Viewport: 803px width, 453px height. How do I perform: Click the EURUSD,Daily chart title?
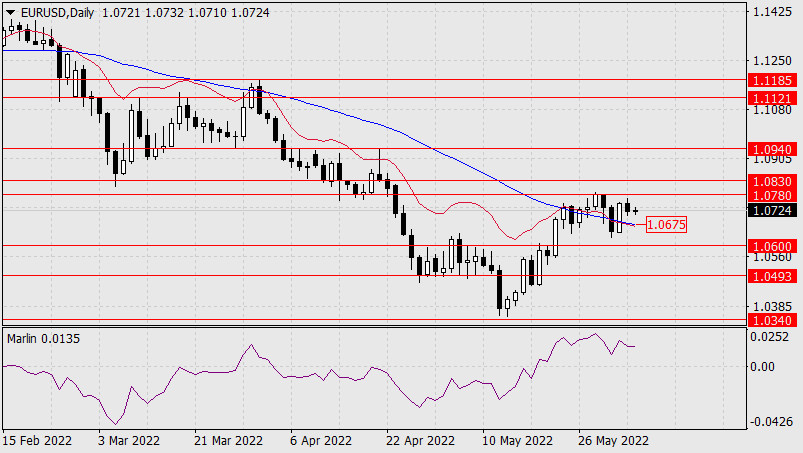tap(57, 13)
